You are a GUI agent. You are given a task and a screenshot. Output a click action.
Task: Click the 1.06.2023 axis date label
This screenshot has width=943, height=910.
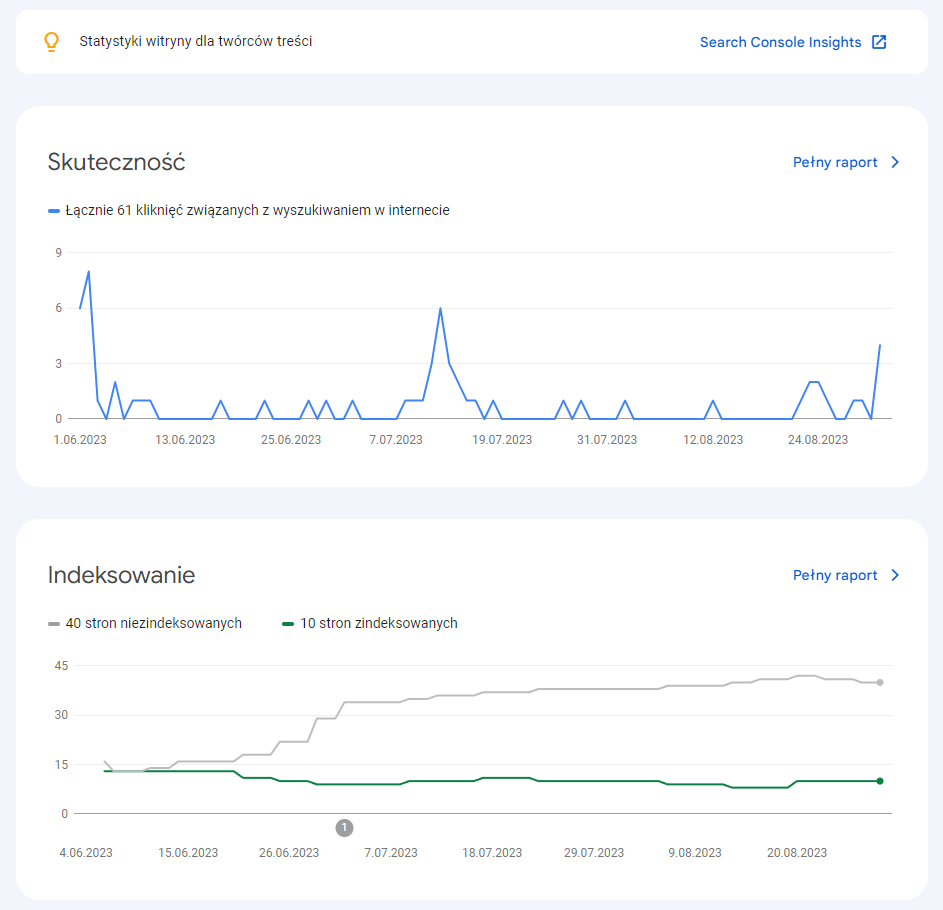(x=80, y=440)
